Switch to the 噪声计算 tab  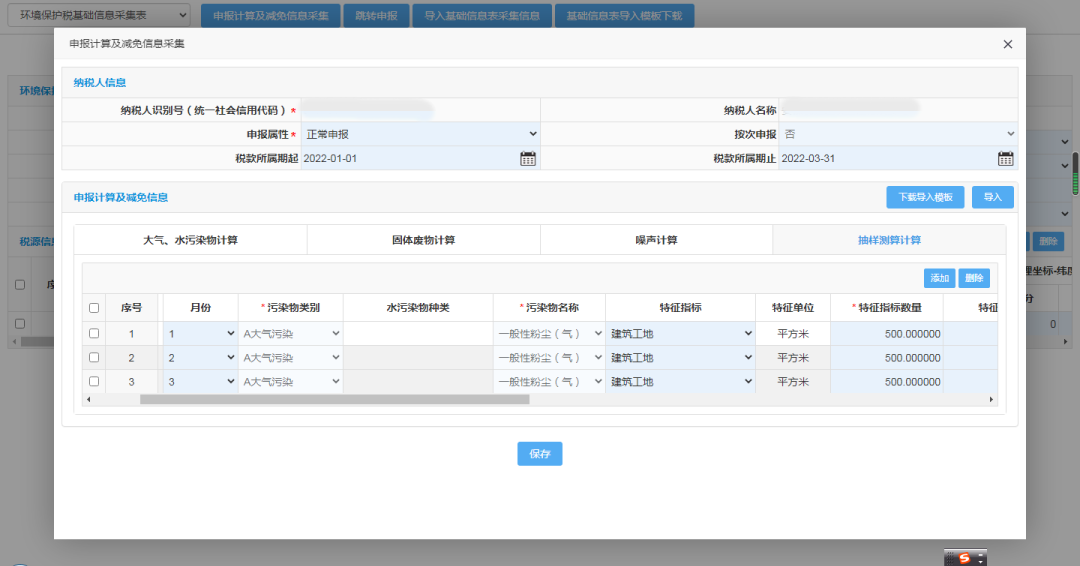(x=656, y=240)
